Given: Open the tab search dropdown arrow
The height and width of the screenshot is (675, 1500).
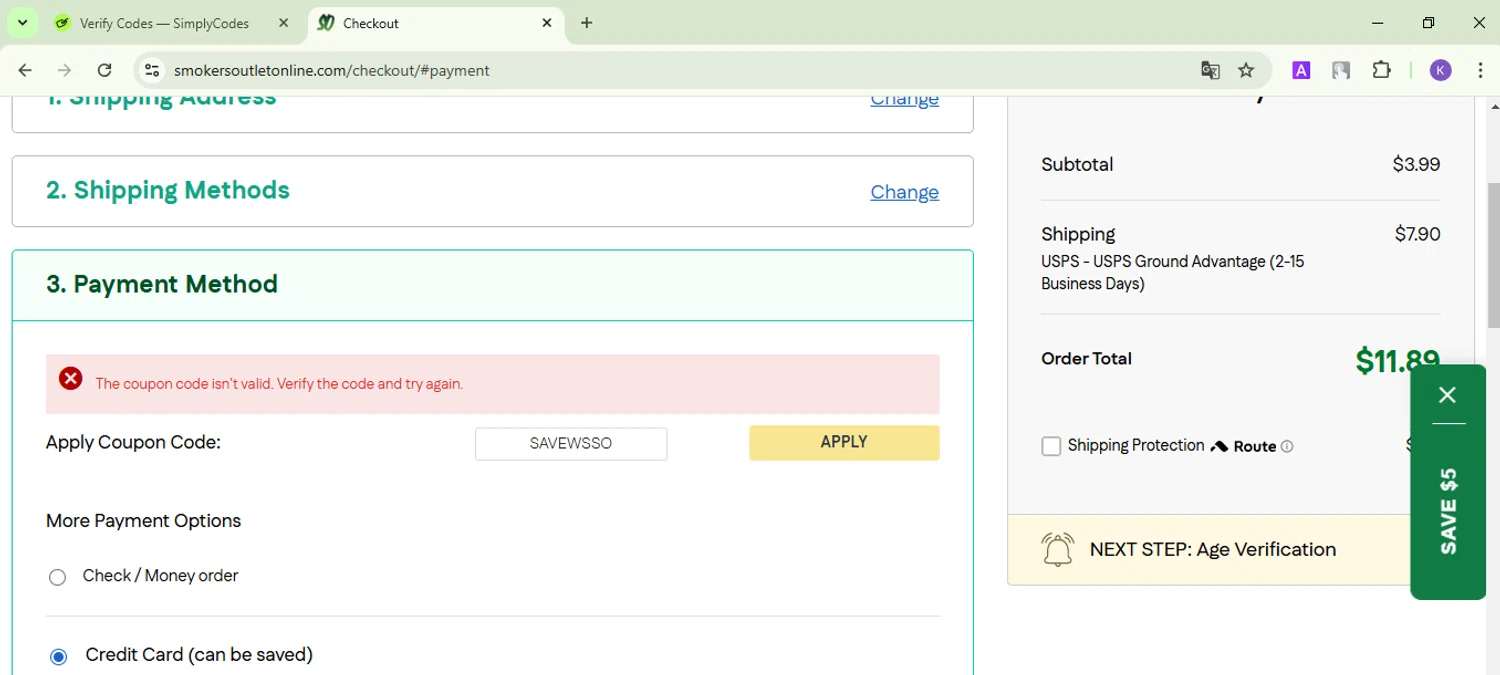Looking at the screenshot, I should (x=22, y=23).
